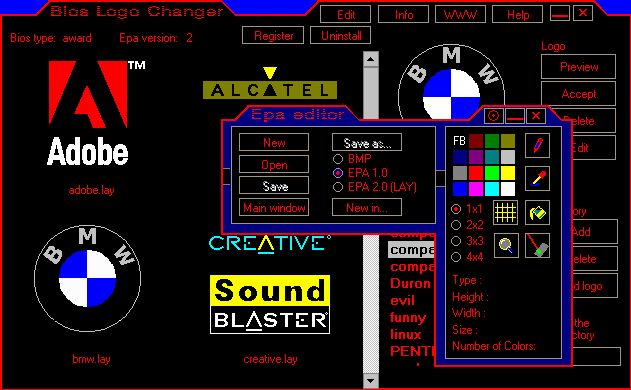Select the pencil drawing tool
This screenshot has height=390, width=631.
[x=537, y=145]
